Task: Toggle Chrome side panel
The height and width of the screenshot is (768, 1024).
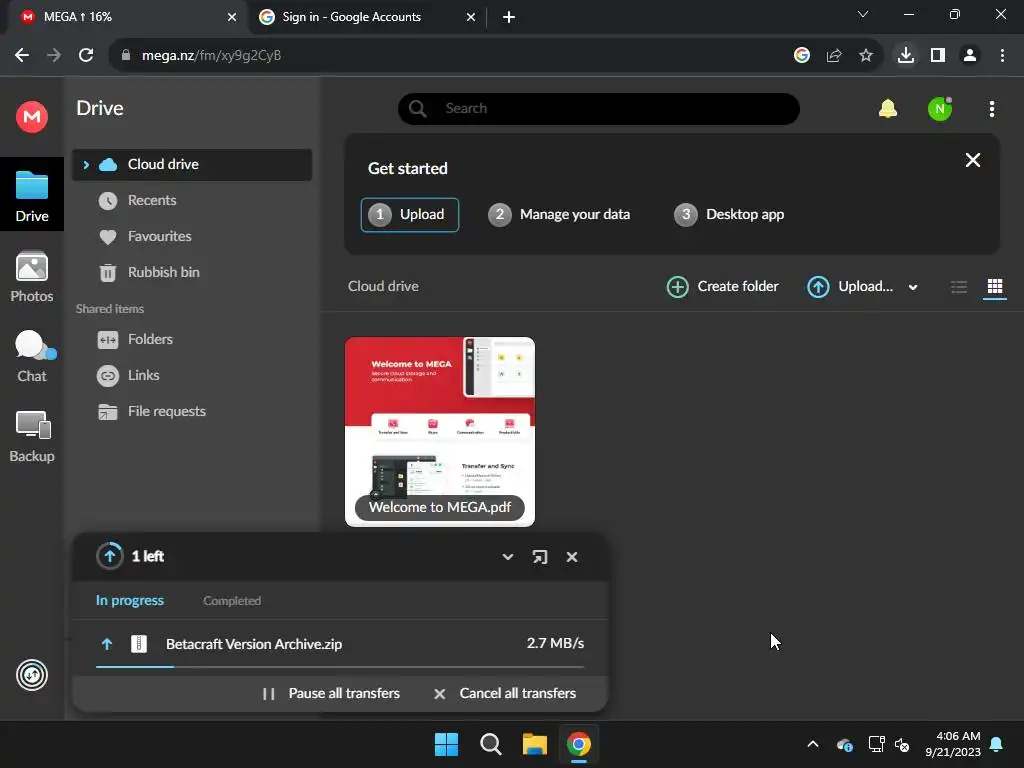Action: point(938,56)
